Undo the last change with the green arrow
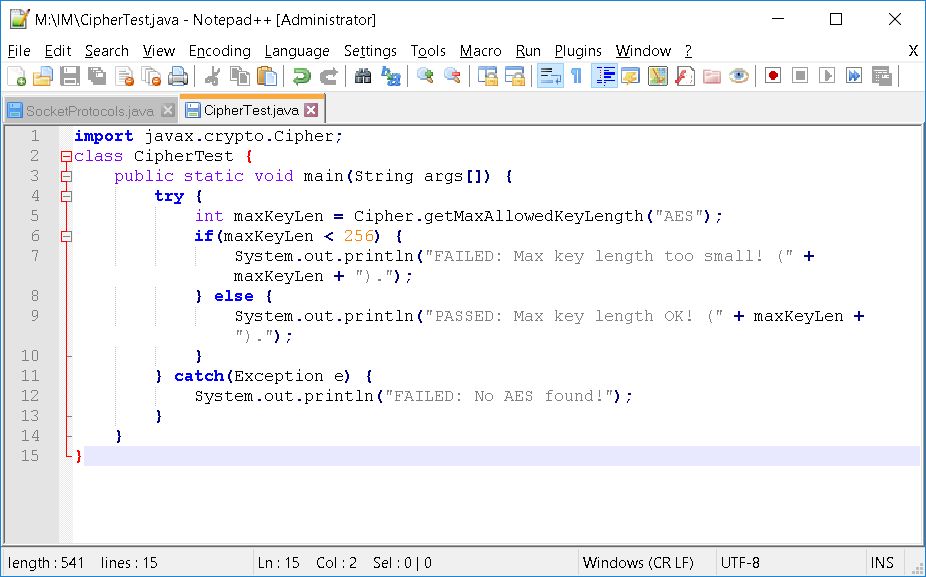 tap(301, 76)
